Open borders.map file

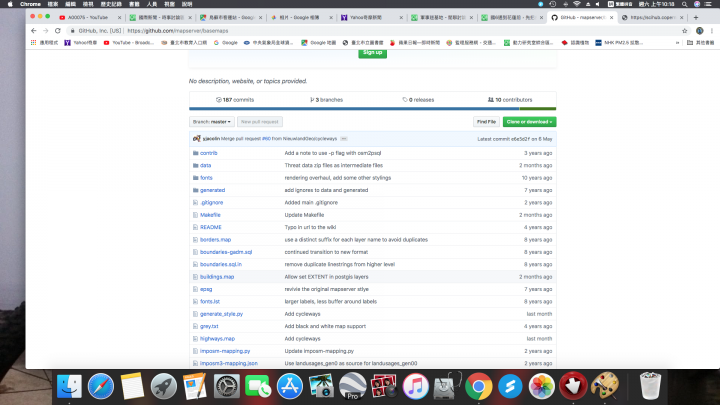[215, 240]
